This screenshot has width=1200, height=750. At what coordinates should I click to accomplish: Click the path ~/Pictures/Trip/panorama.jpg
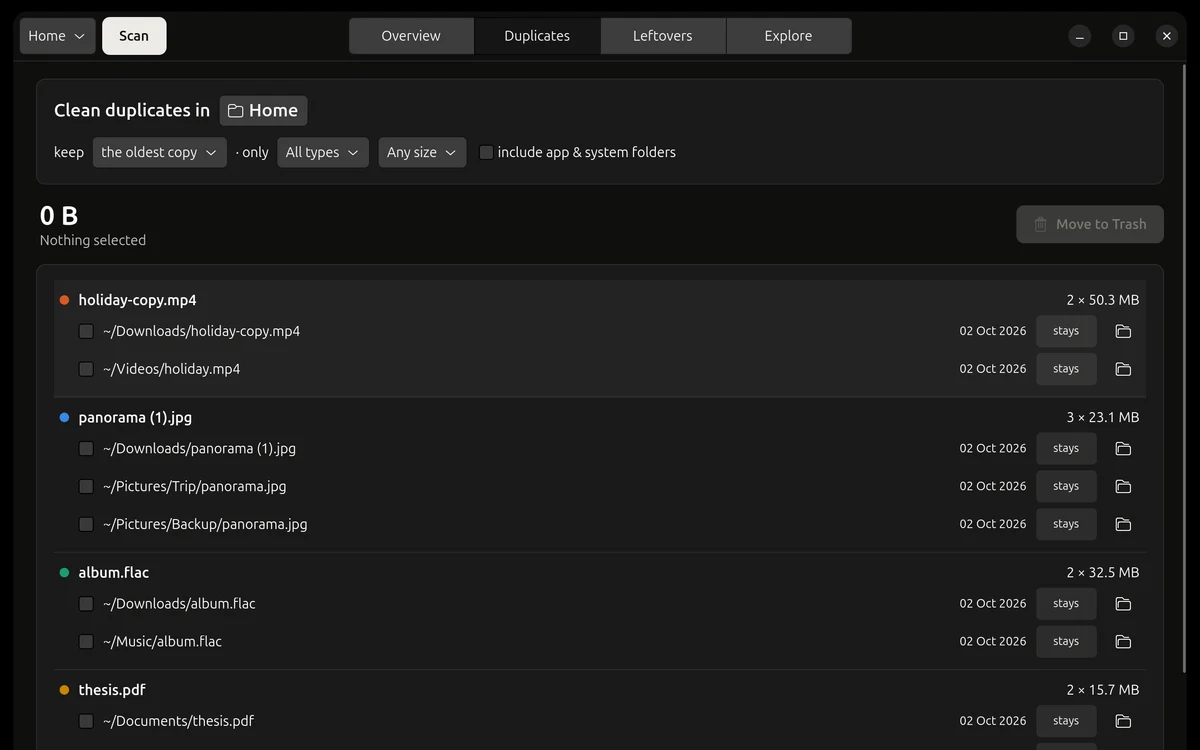click(195, 486)
